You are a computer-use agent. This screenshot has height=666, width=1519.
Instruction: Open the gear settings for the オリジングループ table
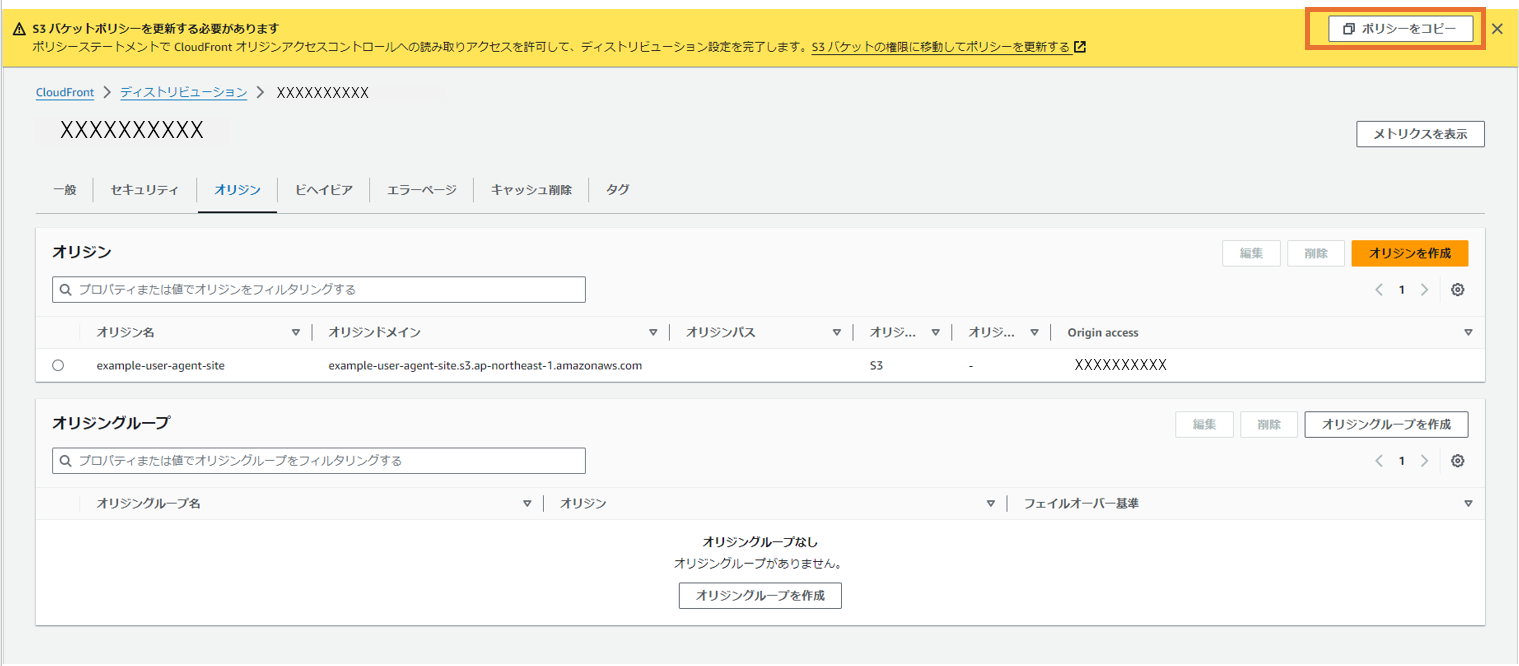coord(1457,460)
